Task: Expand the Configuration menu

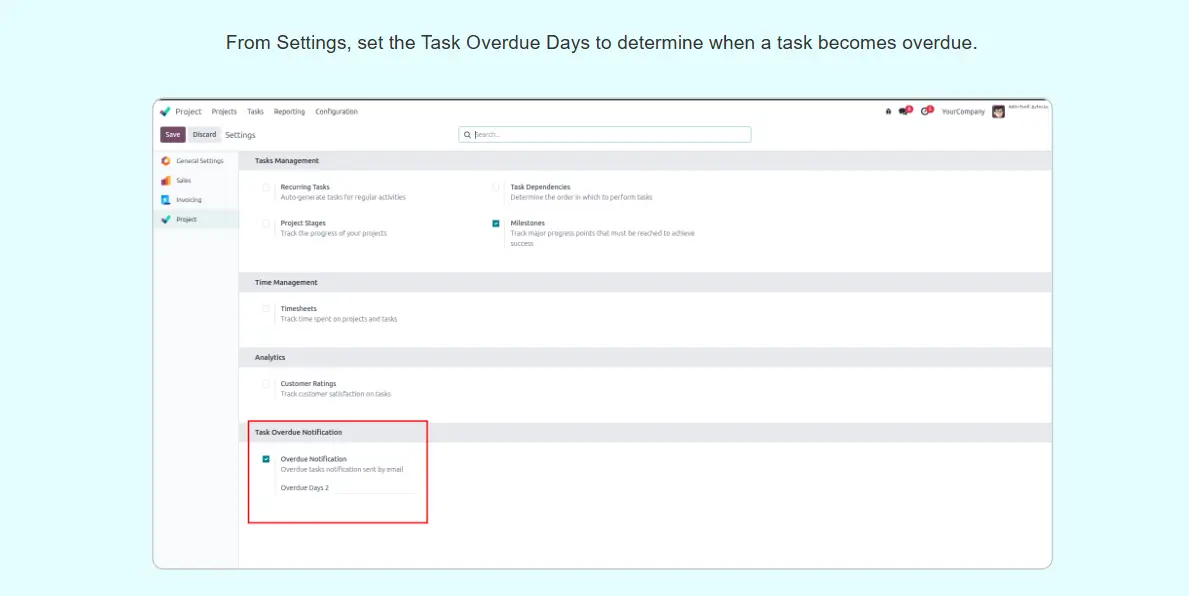Action: tap(336, 112)
